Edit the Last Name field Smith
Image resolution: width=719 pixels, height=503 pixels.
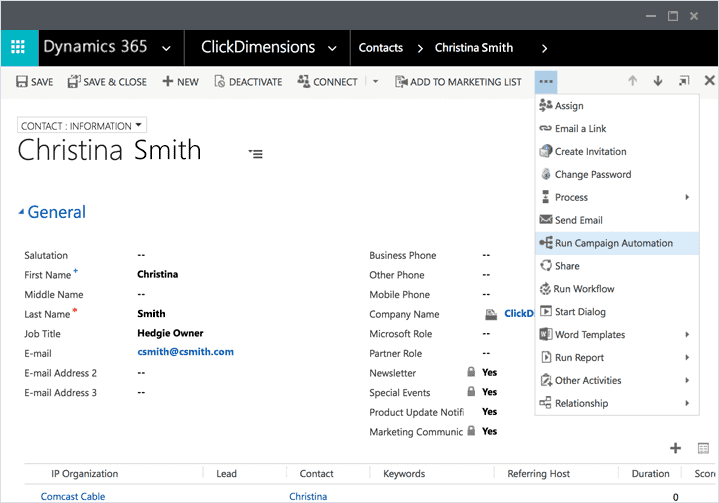click(151, 314)
